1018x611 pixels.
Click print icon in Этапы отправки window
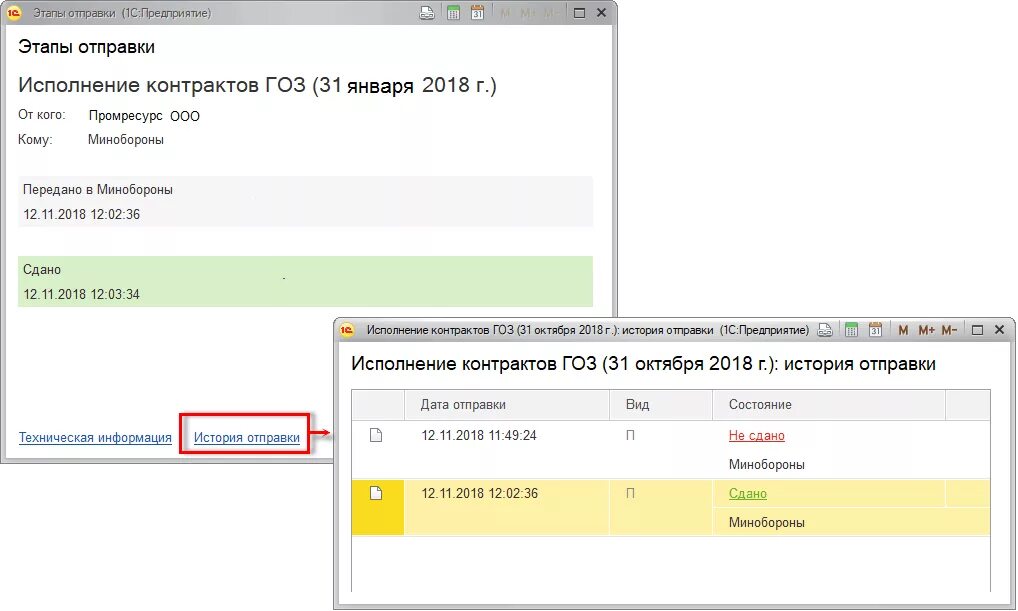(427, 13)
